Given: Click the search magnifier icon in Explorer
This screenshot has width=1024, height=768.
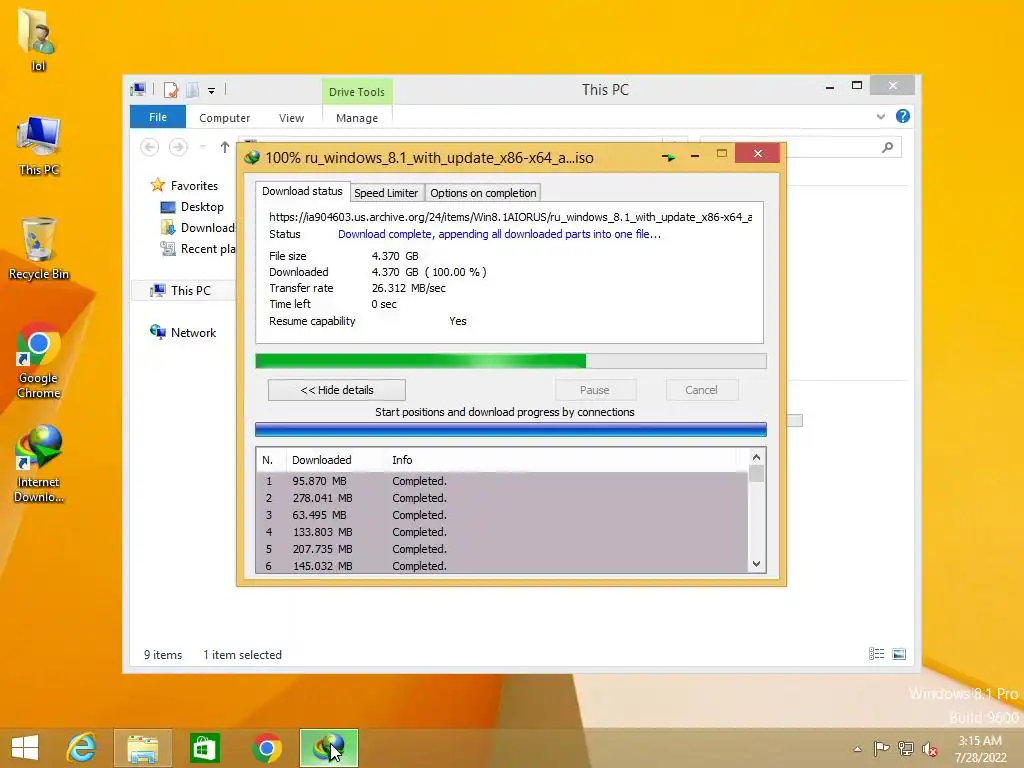Looking at the screenshot, I should click(887, 147).
